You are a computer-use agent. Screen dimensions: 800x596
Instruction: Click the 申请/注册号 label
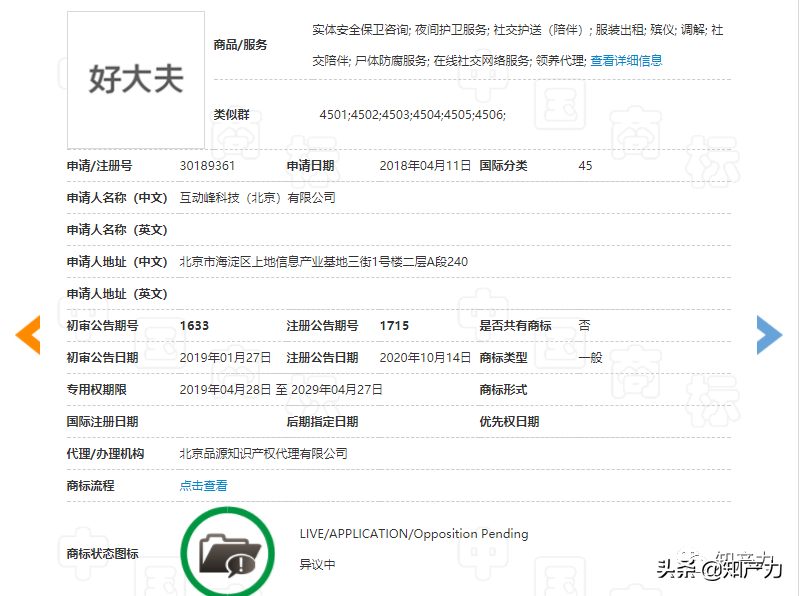[x=99, y=166]
